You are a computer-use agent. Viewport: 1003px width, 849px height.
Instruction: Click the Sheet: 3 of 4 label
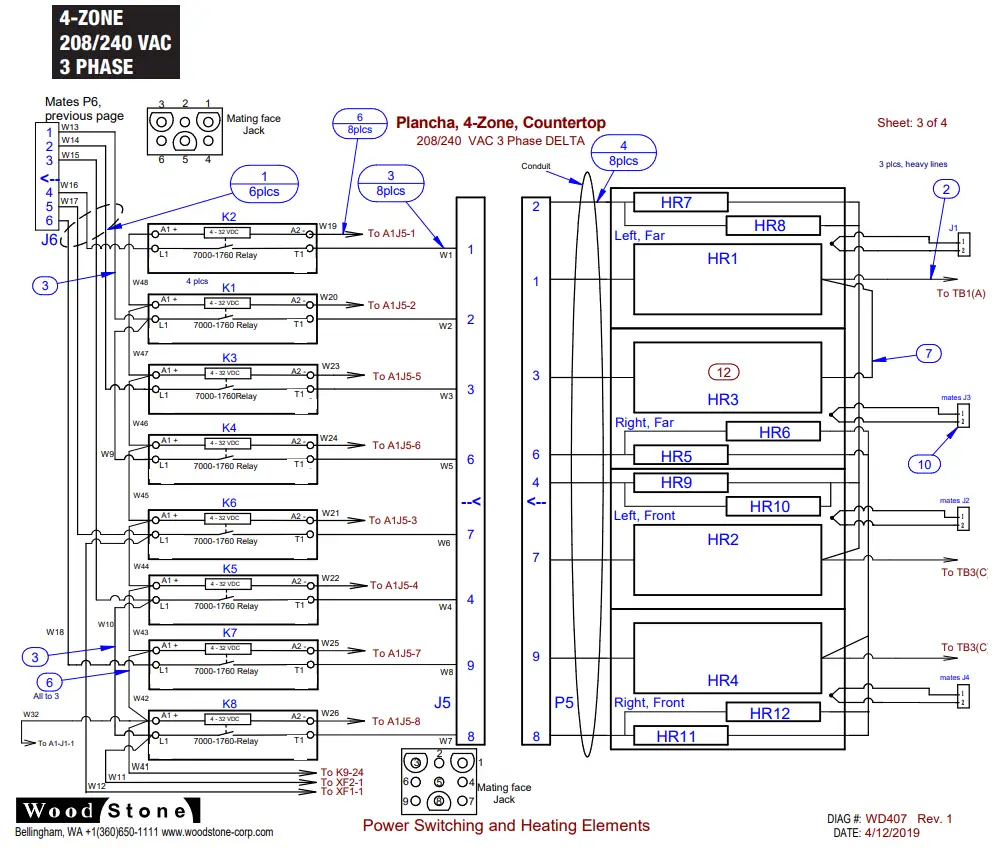[912, 123]
